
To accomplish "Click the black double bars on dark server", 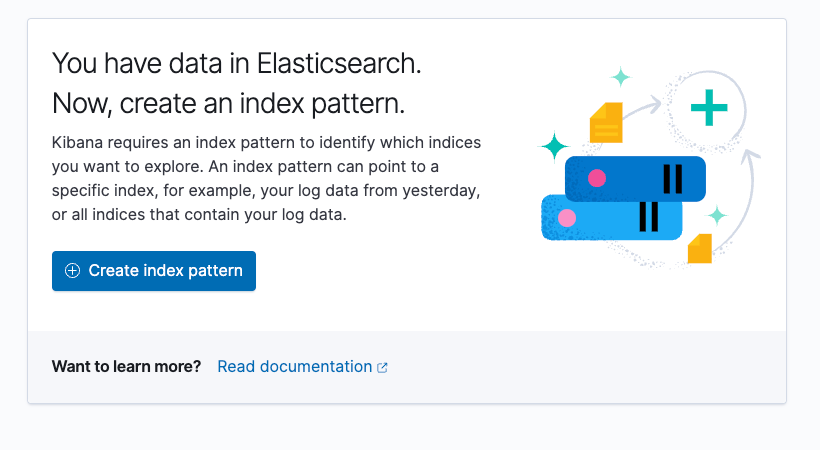I will 673,179.
